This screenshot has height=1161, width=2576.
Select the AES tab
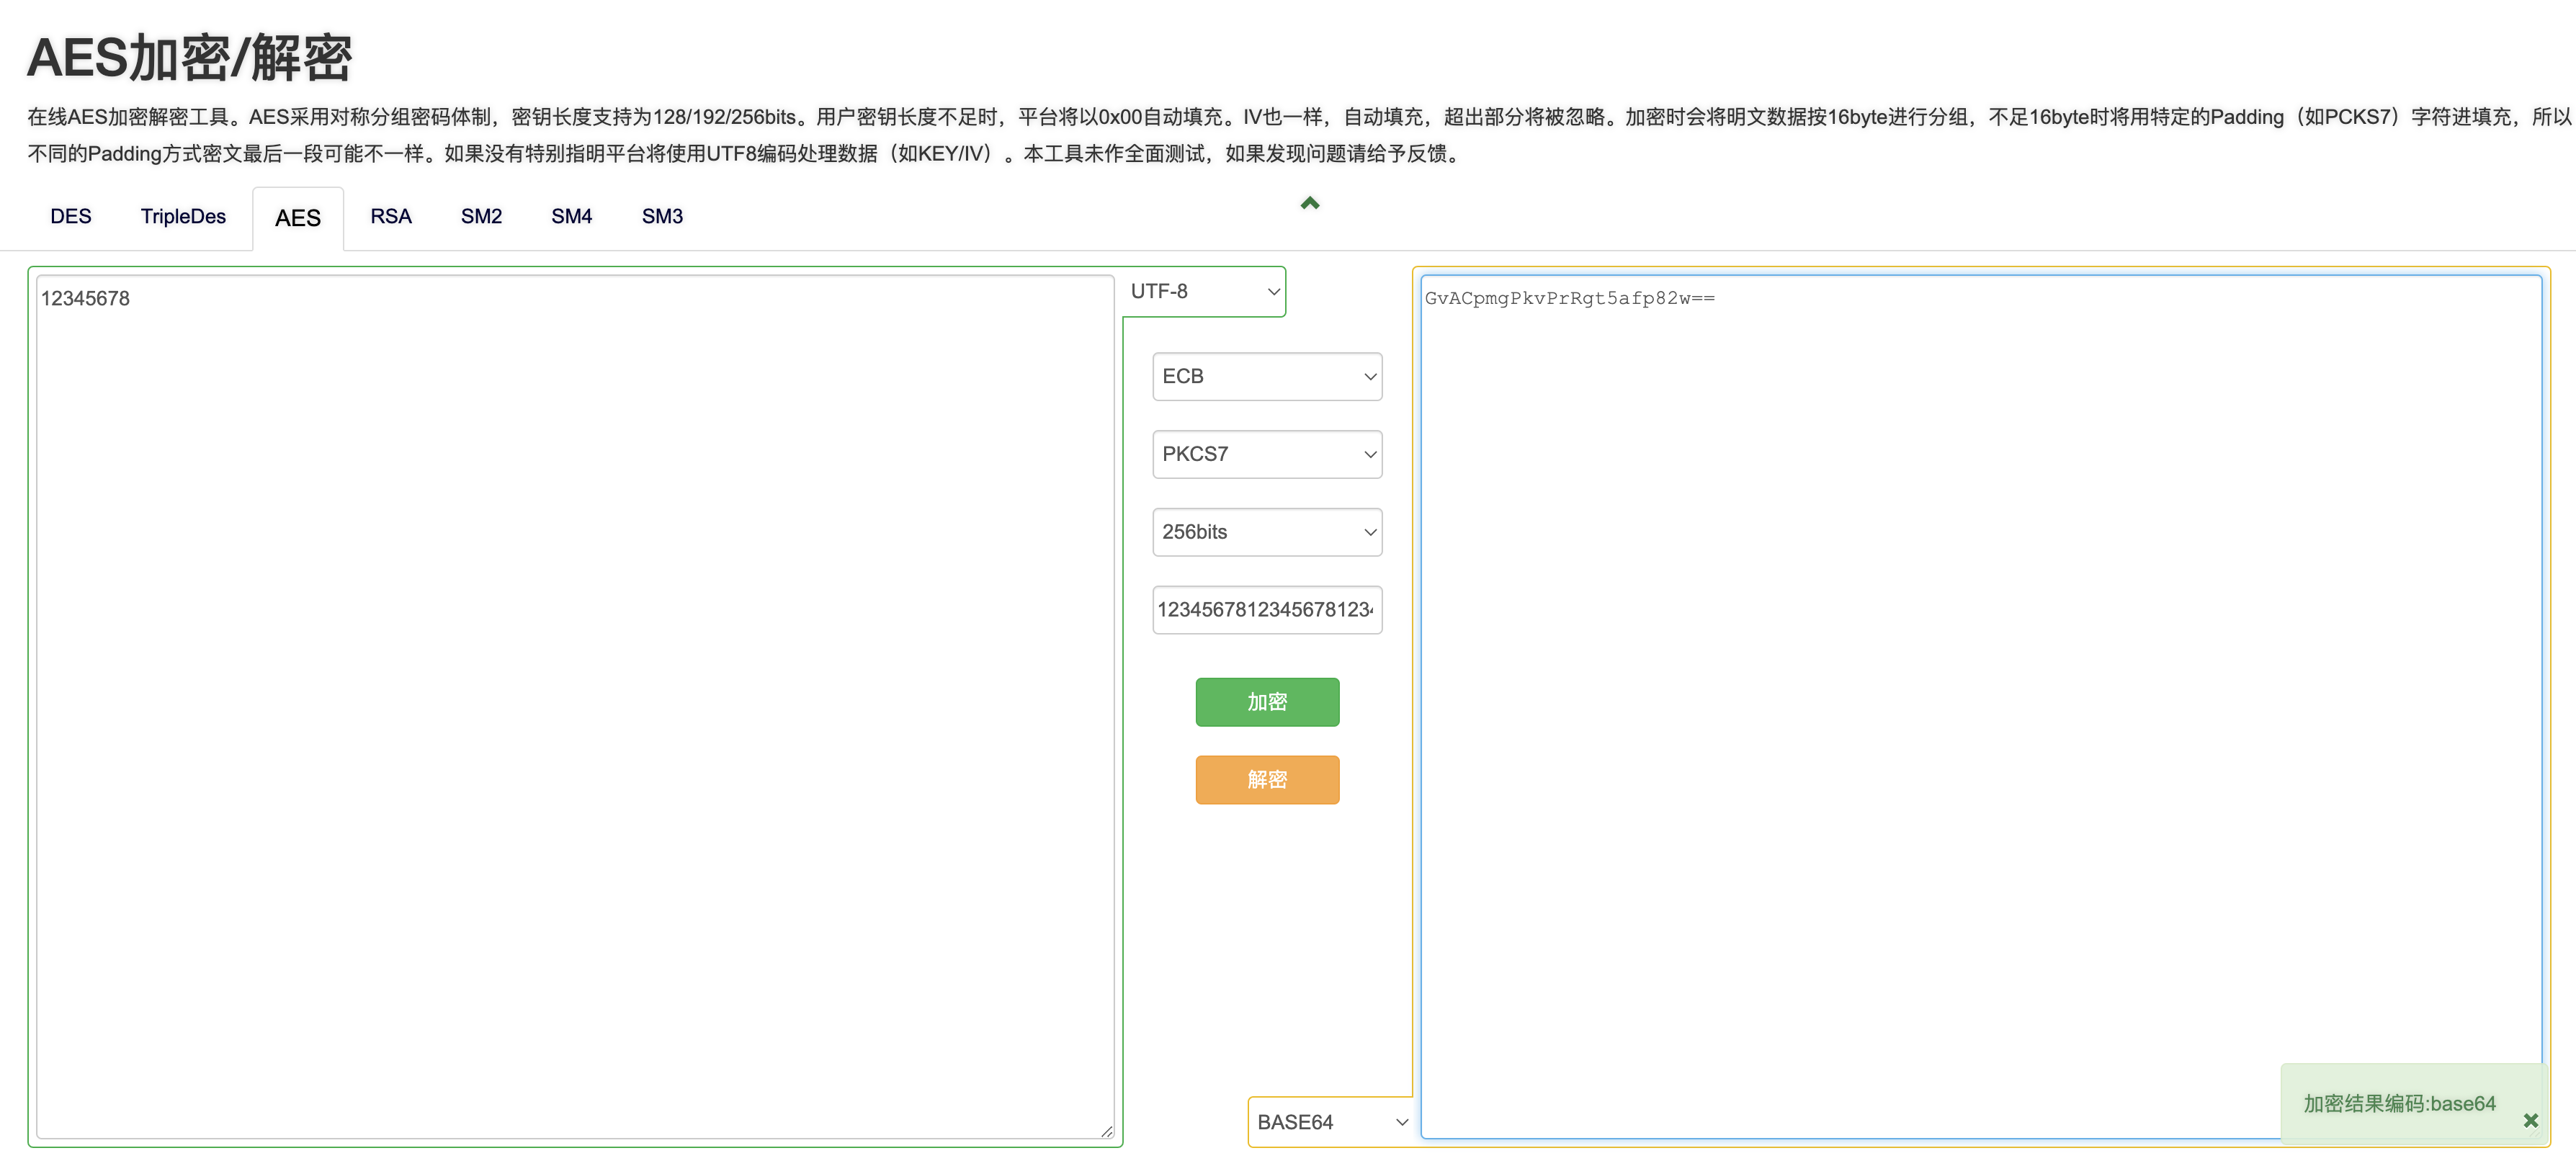pos(297,218)
